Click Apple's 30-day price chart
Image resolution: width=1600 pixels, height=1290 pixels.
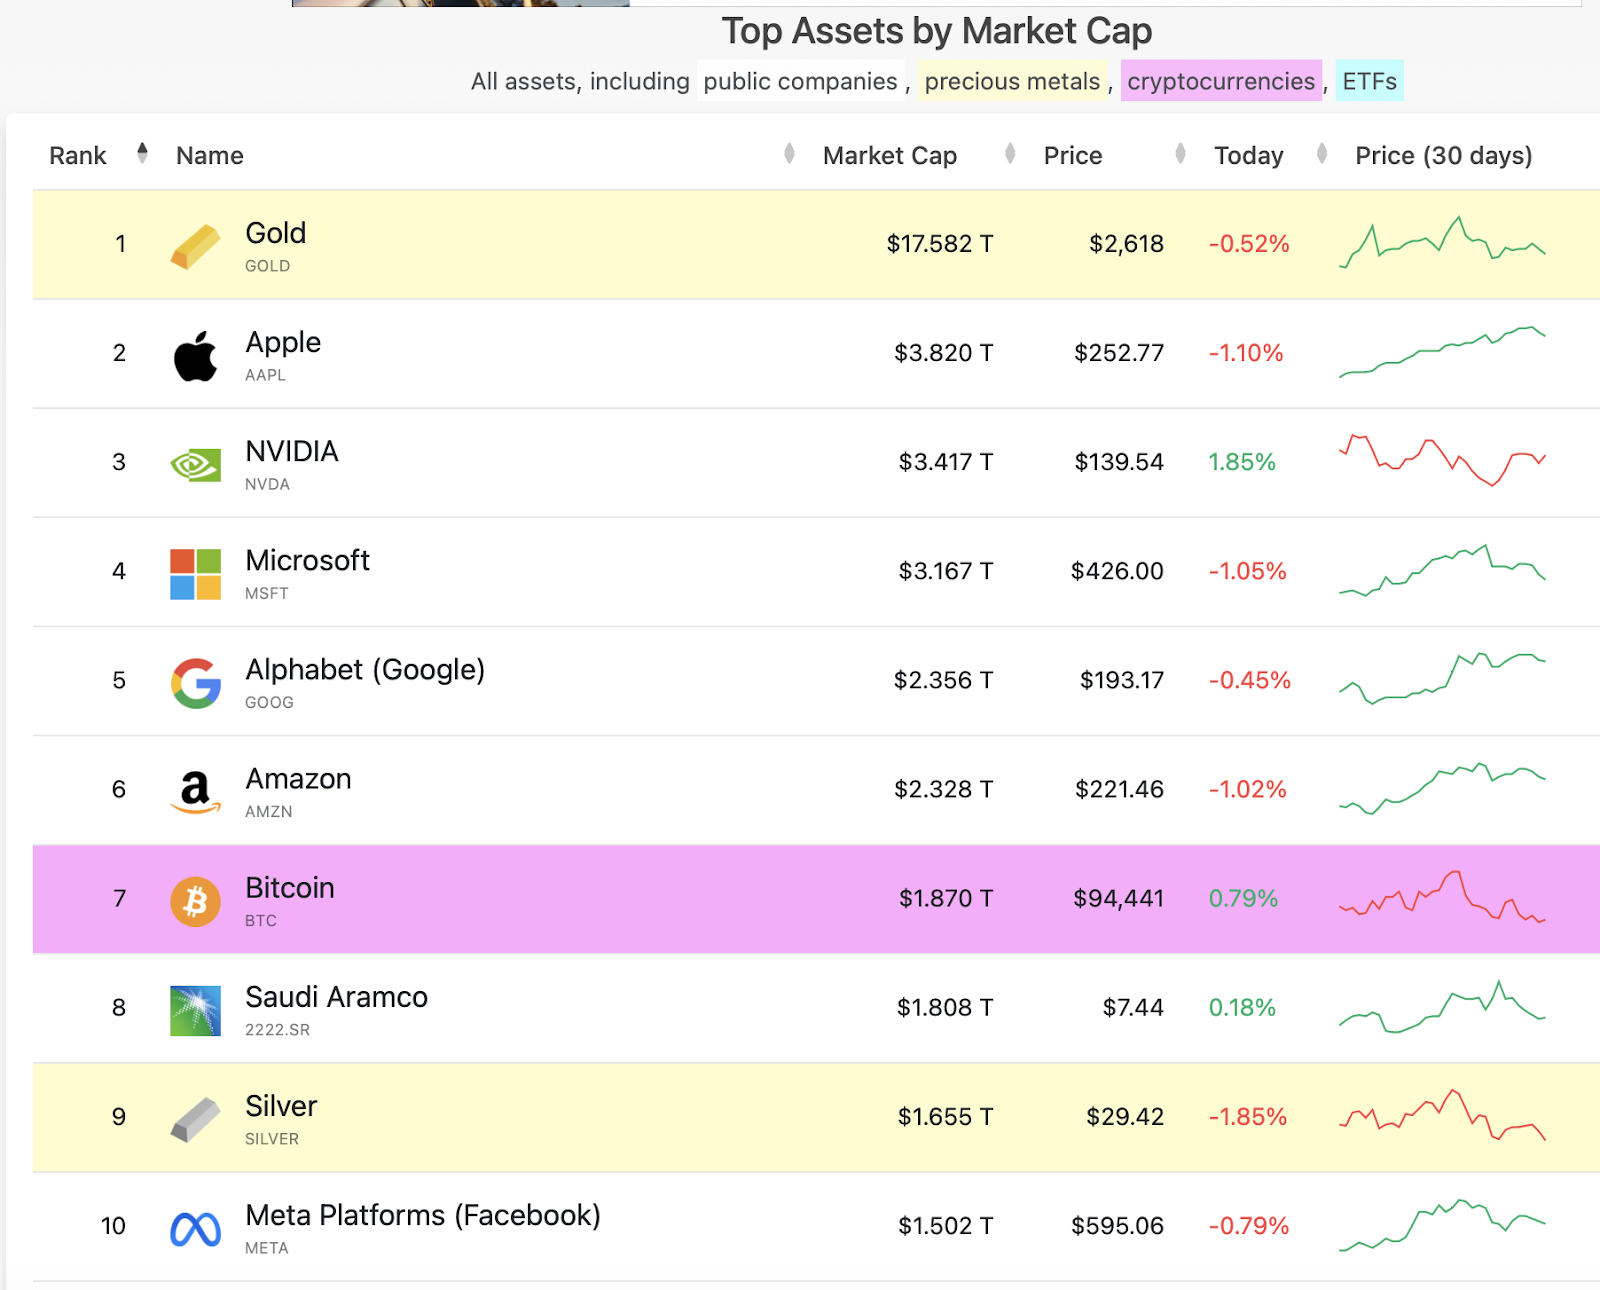(x=1442, y=352)
